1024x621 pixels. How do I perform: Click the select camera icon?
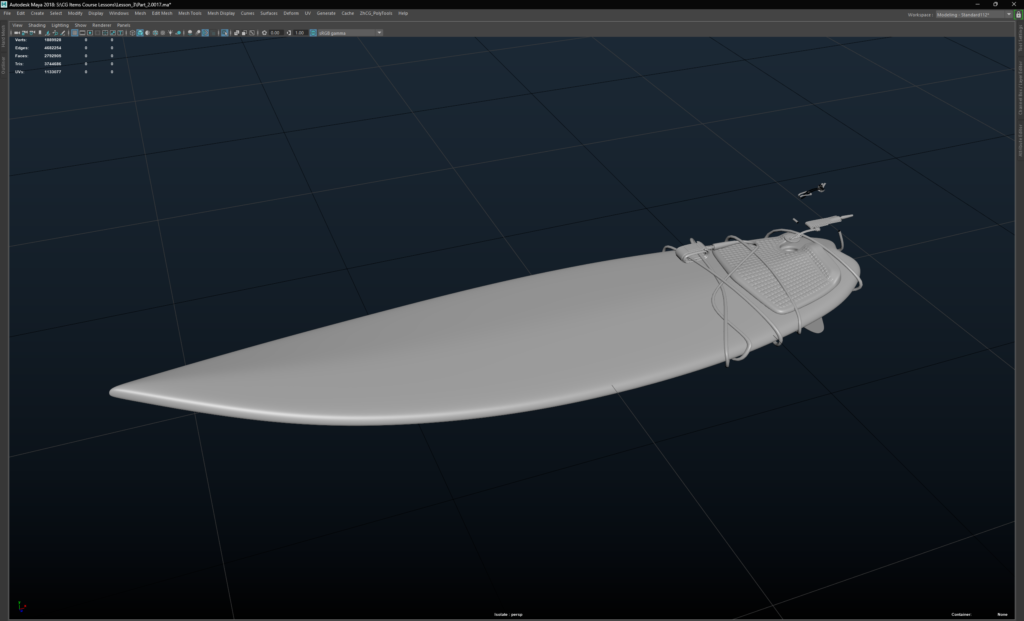click(16, 33)
